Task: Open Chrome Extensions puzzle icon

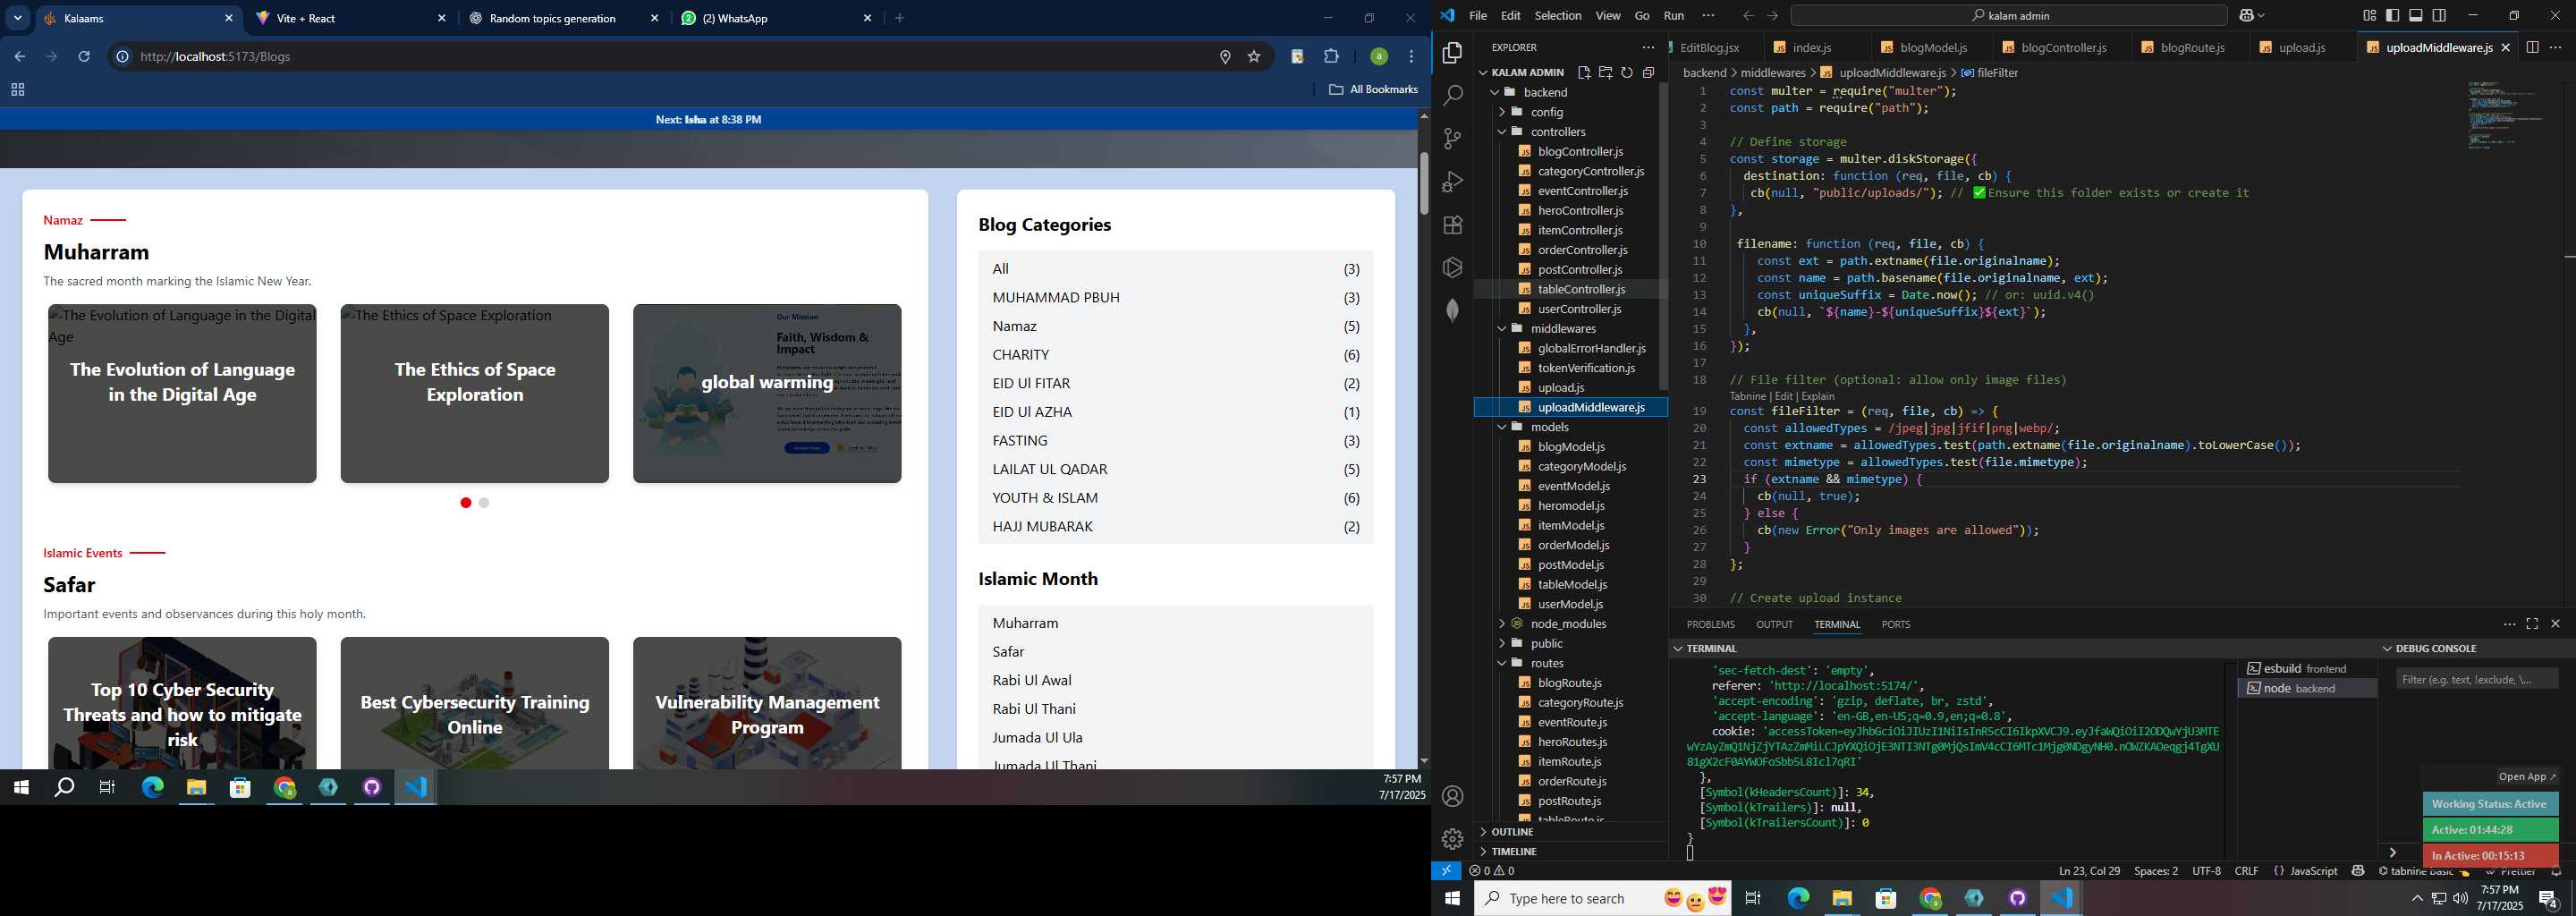Action: tap(1331, 56)
